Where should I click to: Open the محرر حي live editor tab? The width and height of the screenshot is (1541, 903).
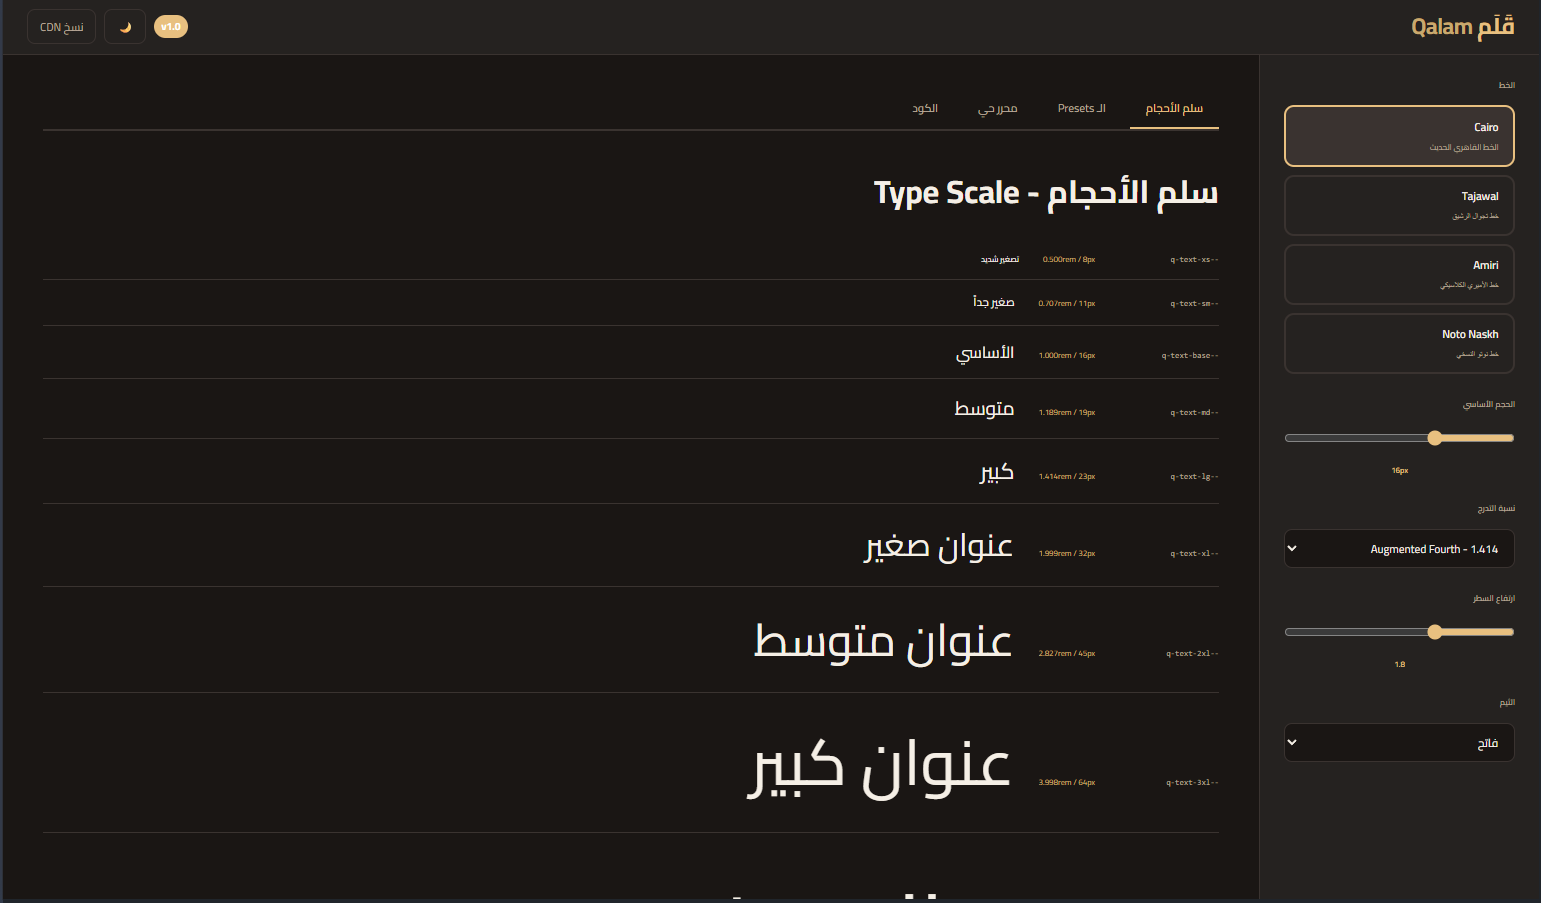[998, 109]
